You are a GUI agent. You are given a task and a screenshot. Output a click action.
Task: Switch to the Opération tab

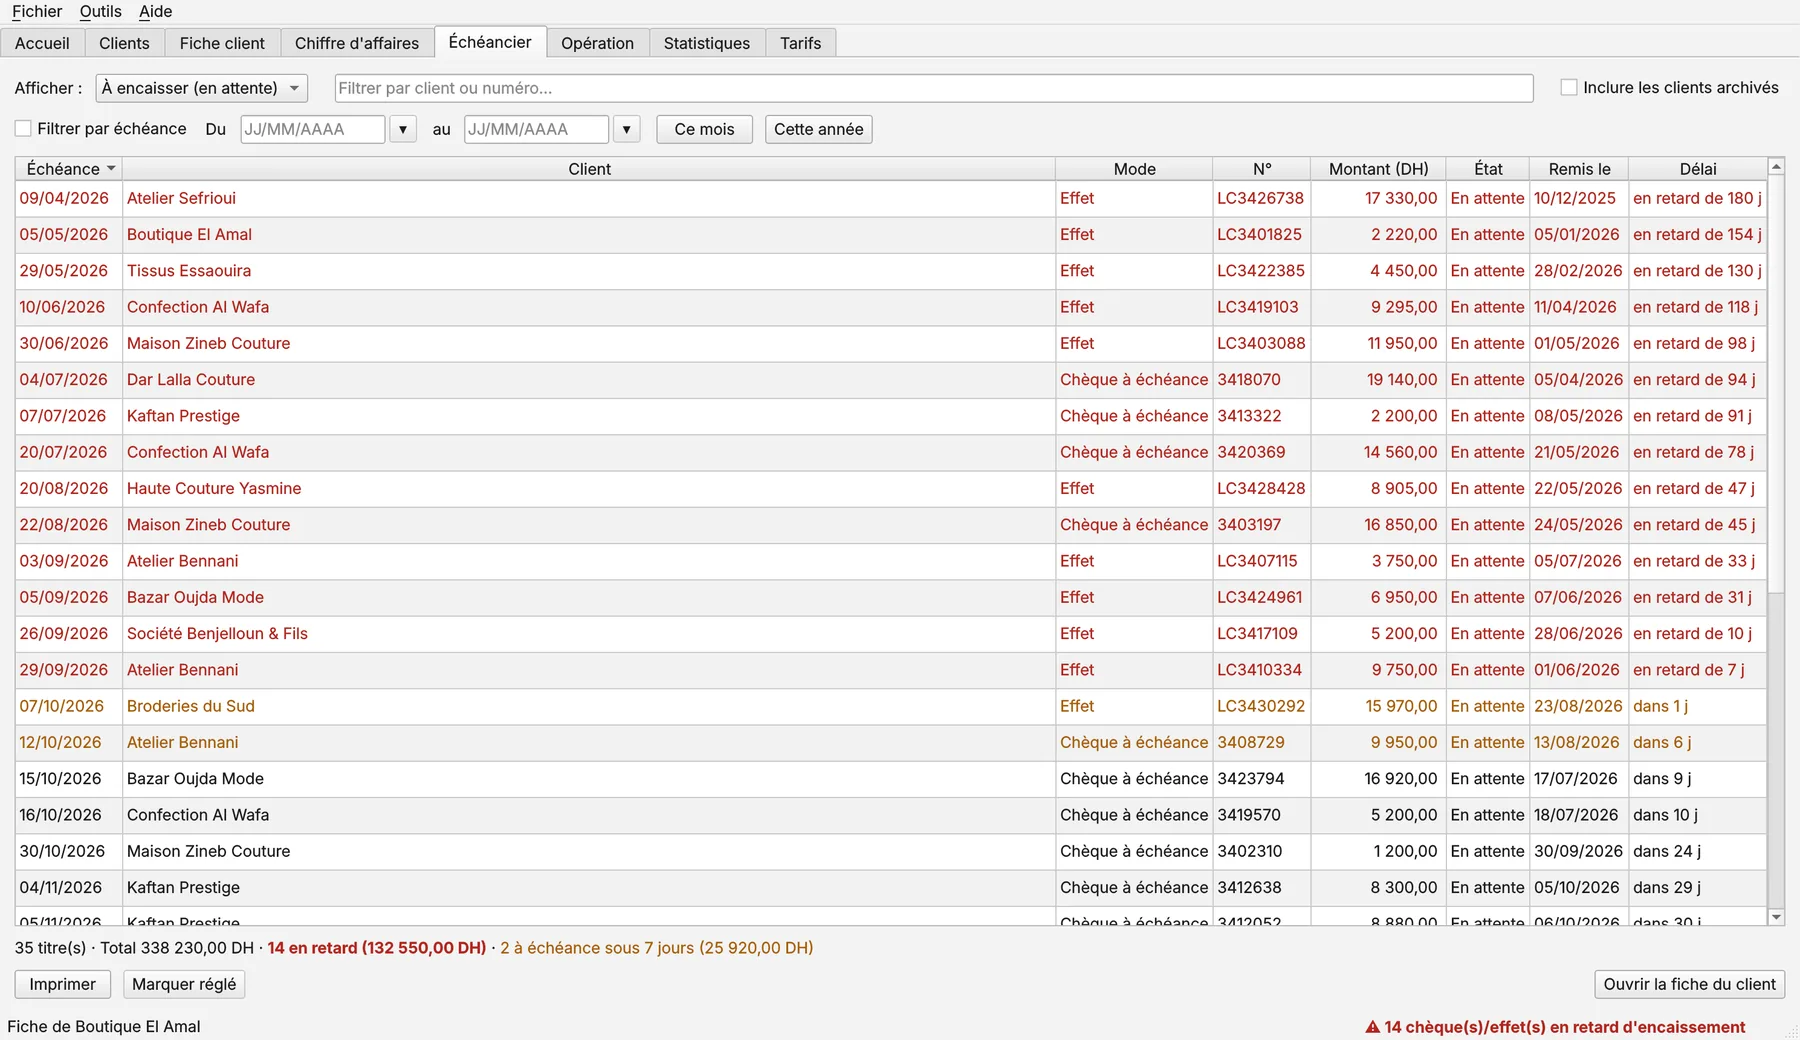[597, 43]
